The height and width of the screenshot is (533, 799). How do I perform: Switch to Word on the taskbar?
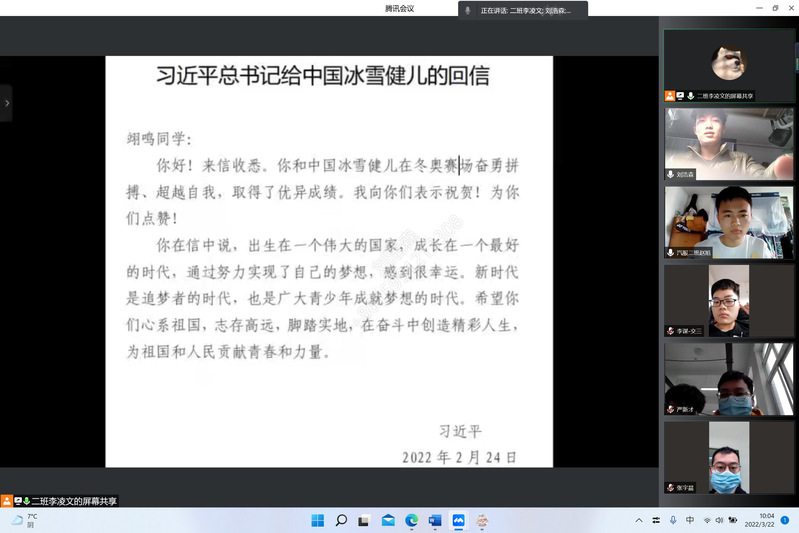[x=435, y=521]
